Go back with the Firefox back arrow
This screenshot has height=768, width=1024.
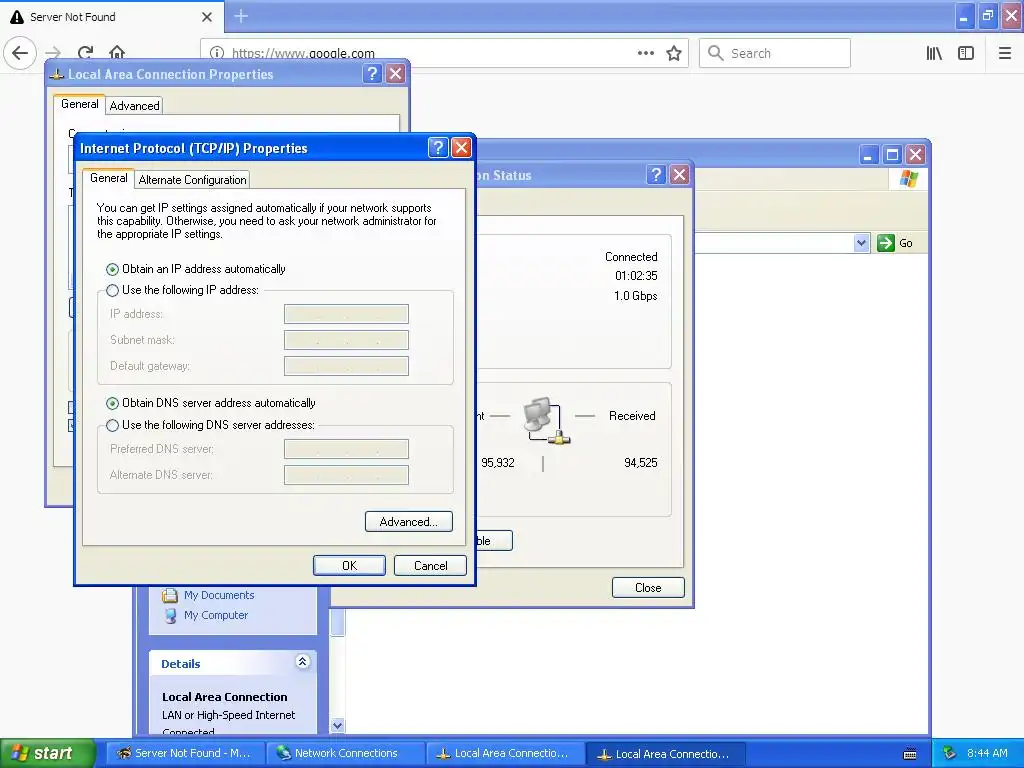pos(20,53)
